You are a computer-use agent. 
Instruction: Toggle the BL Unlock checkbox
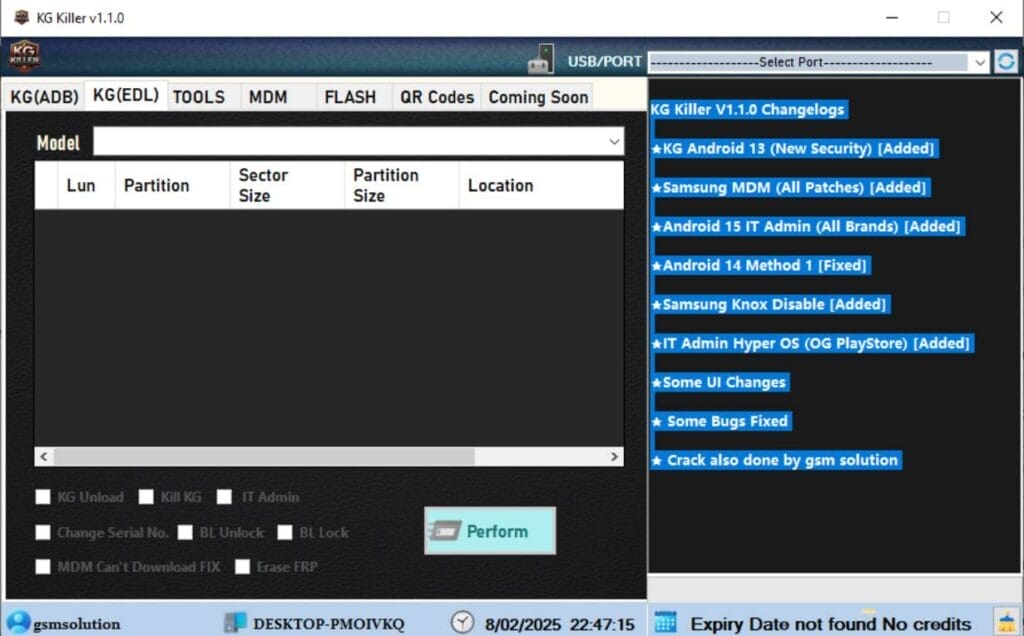click(186, 533)
